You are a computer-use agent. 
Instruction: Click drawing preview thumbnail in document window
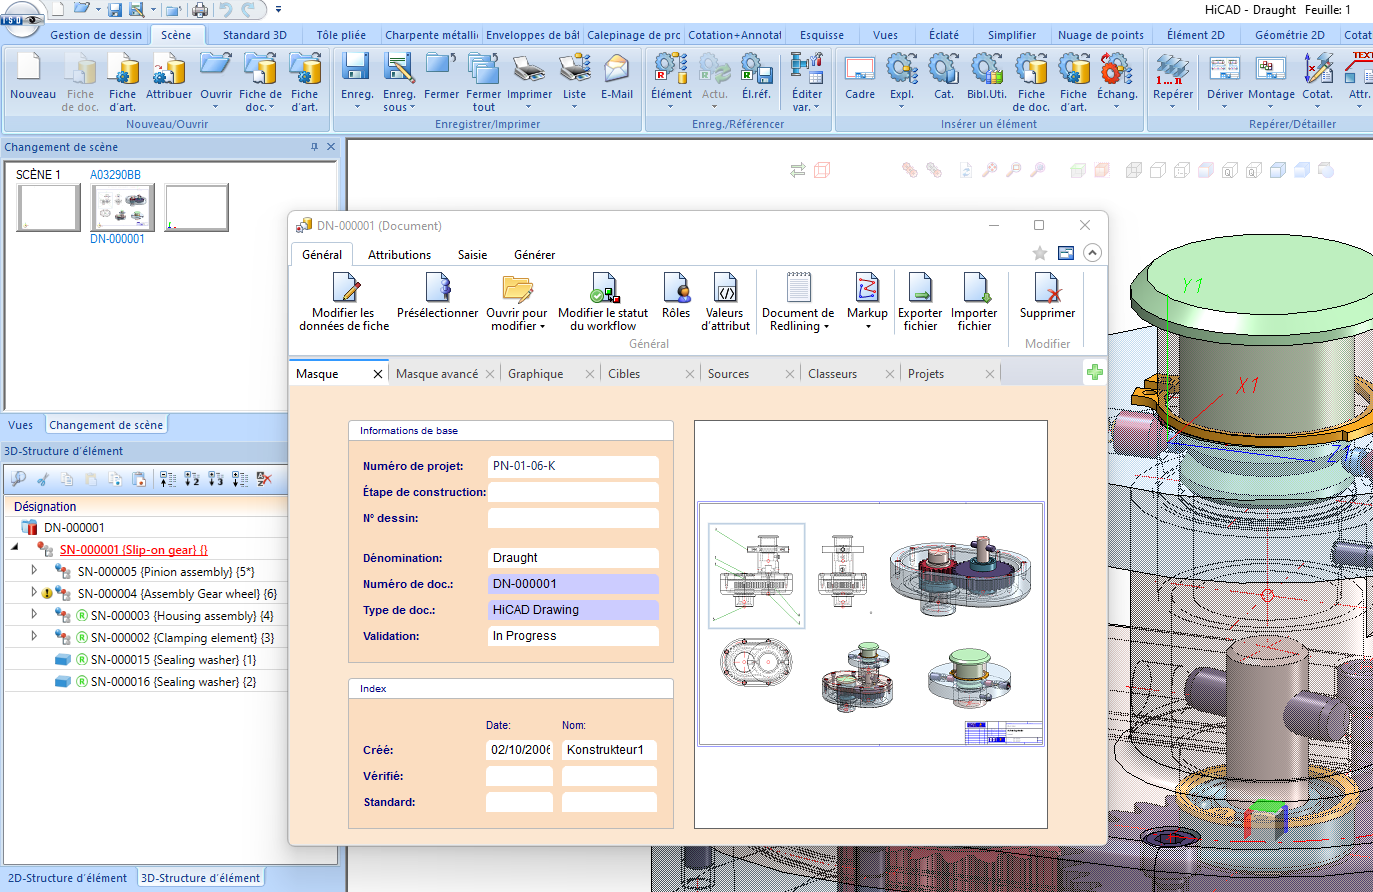870,624
